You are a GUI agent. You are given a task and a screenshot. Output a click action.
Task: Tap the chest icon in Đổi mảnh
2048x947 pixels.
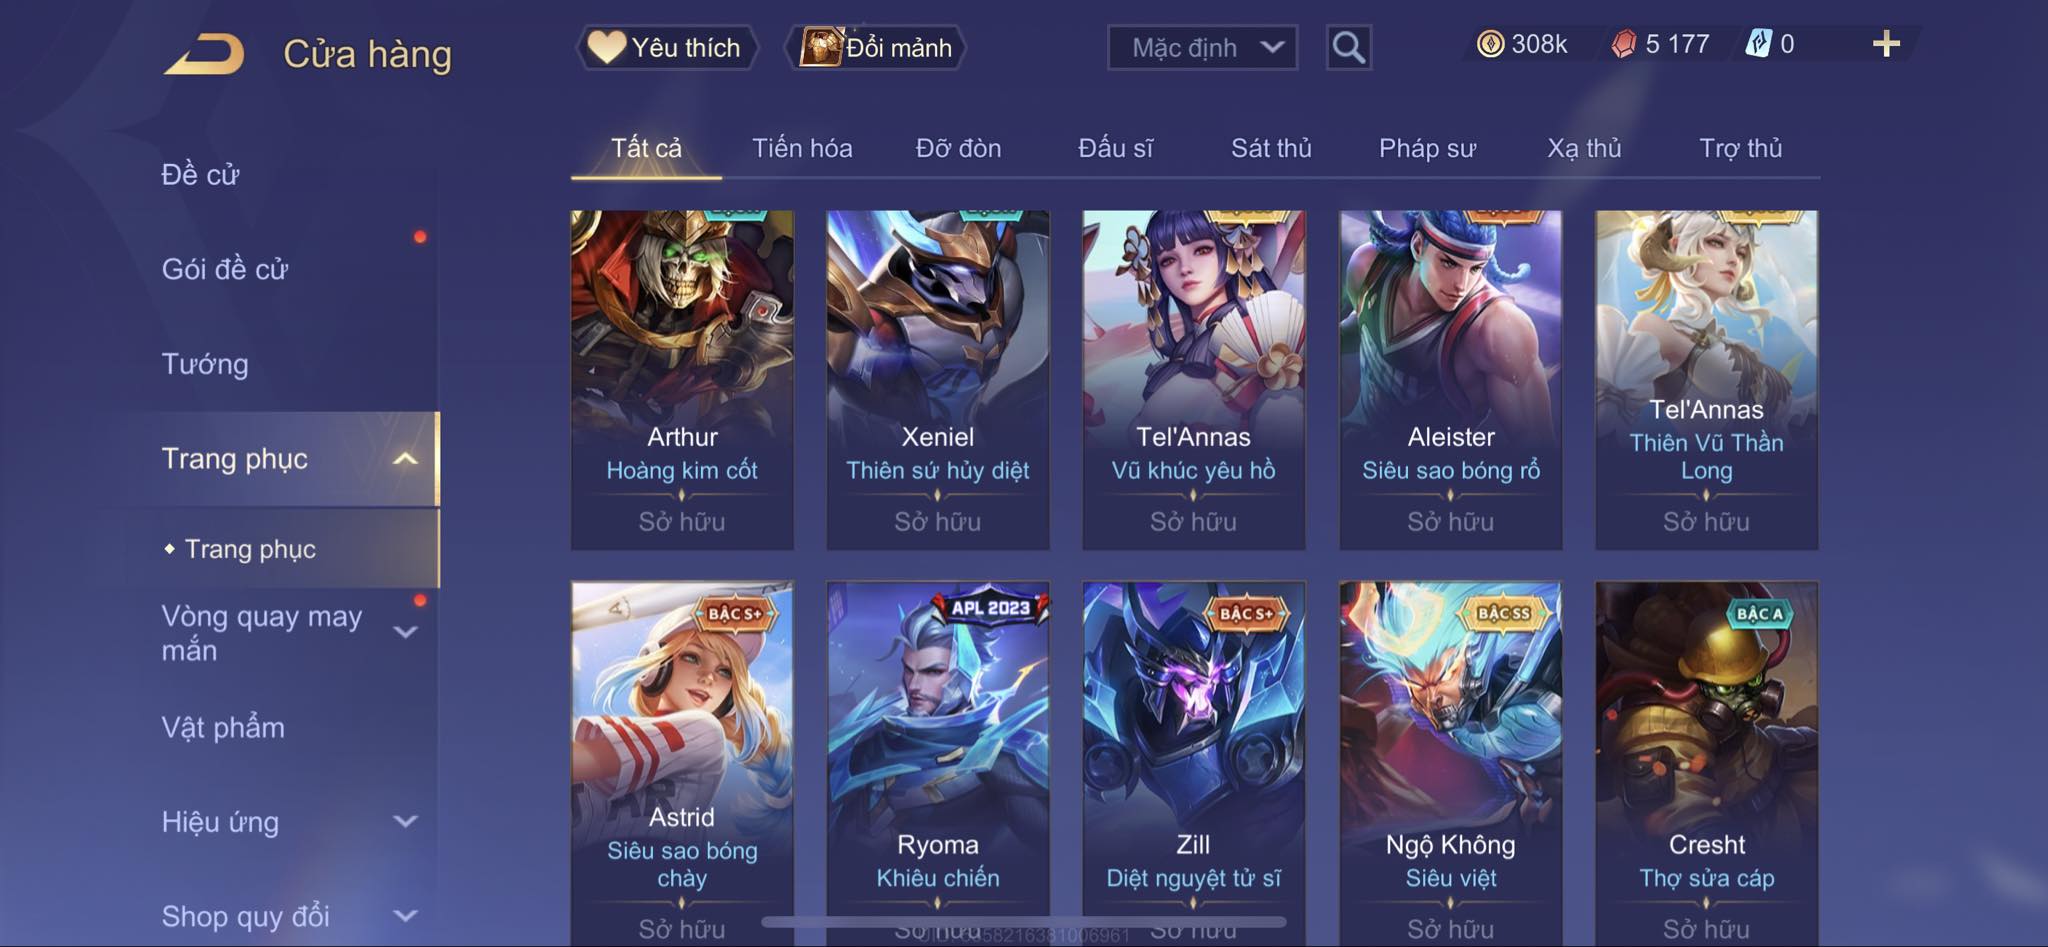(820, 47)
